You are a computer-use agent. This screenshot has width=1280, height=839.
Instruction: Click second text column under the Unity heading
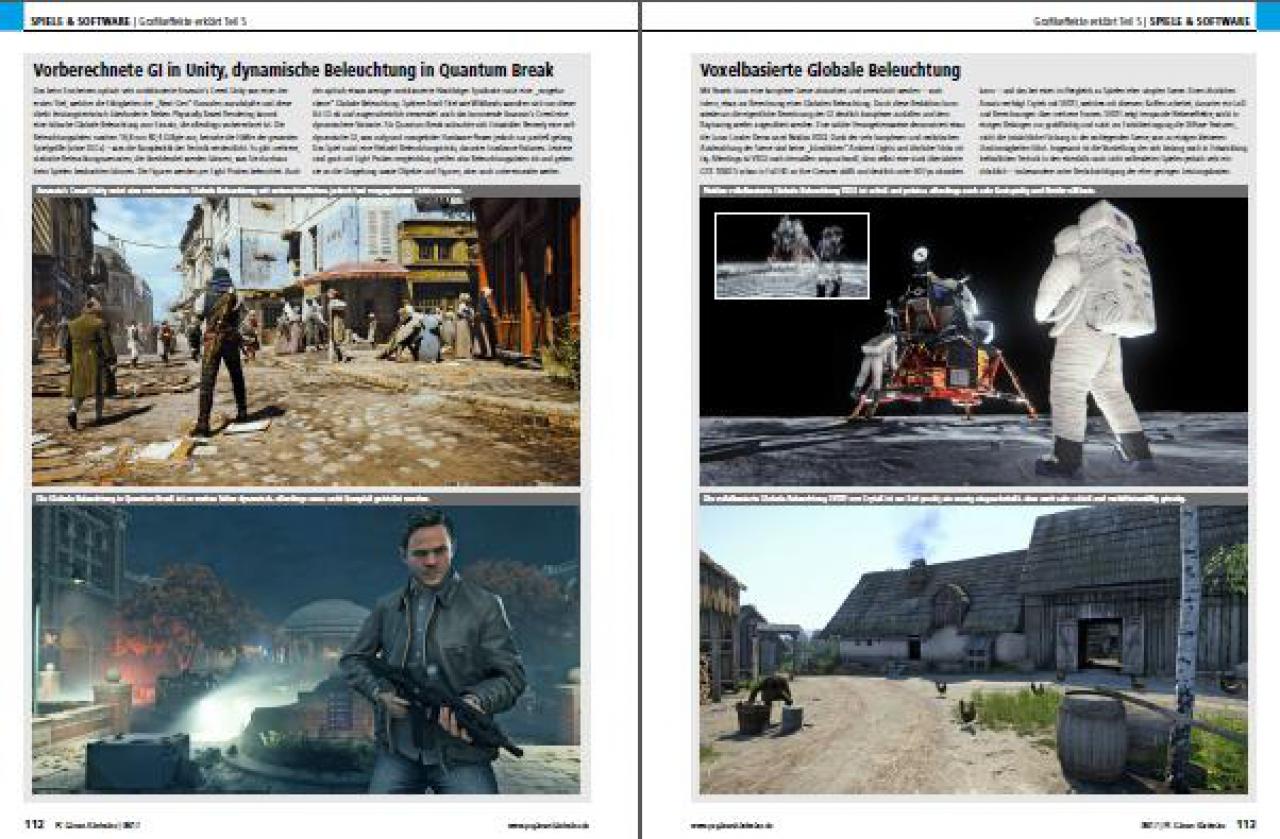445,132
